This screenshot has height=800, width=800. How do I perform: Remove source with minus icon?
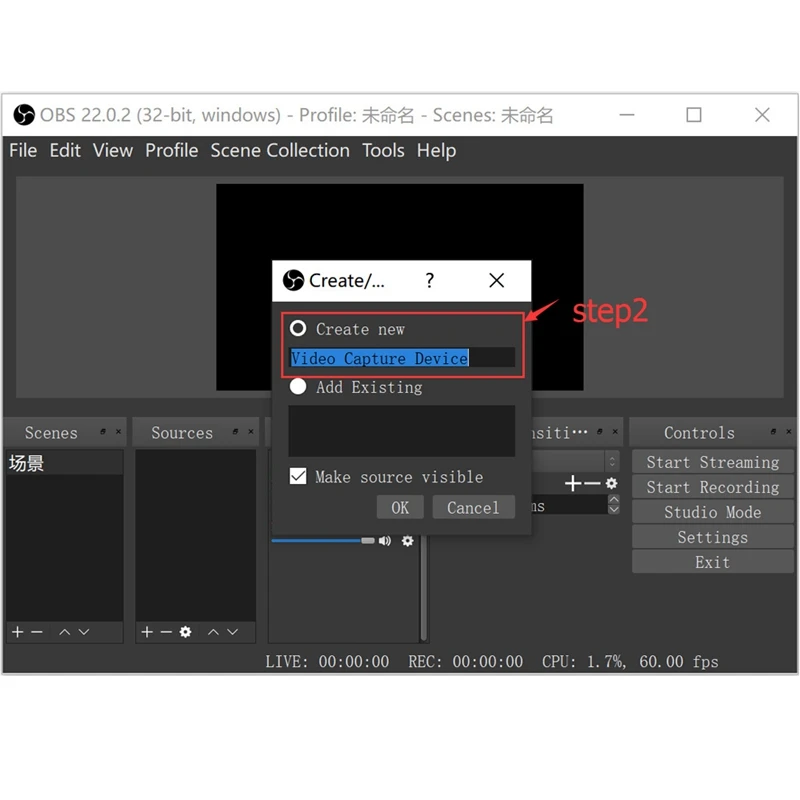pyautogui.click(x=166, y=632)
